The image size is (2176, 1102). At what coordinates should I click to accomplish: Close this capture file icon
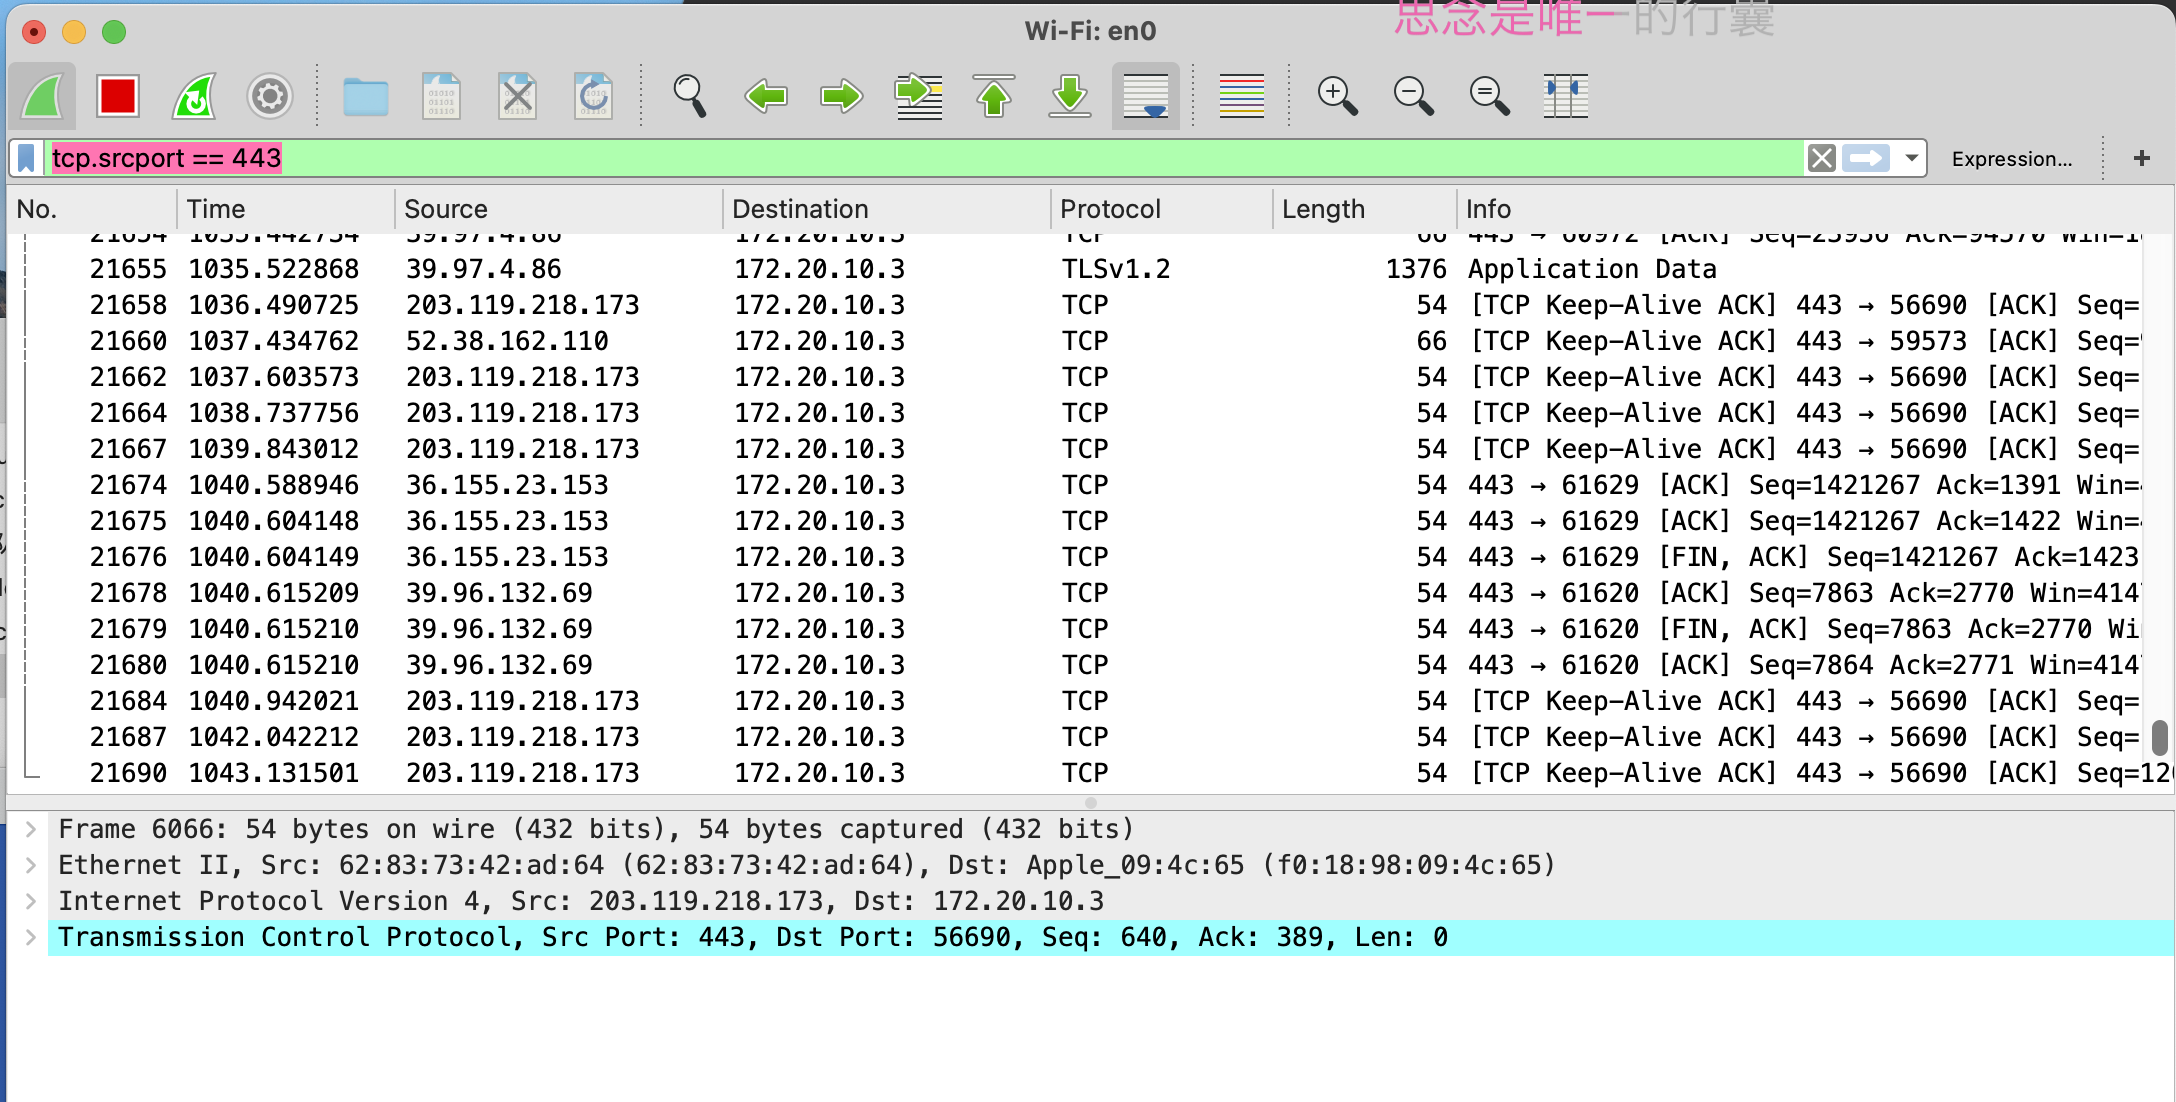(x=517, y=97)
